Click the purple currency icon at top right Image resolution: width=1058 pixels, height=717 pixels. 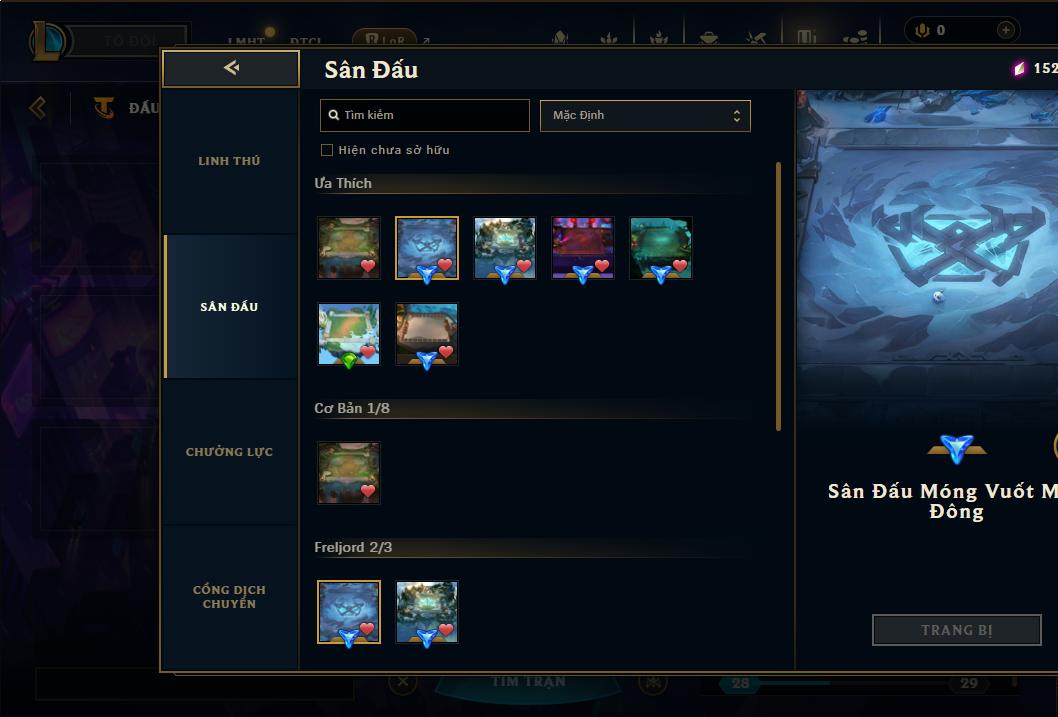click(1020, 68)
